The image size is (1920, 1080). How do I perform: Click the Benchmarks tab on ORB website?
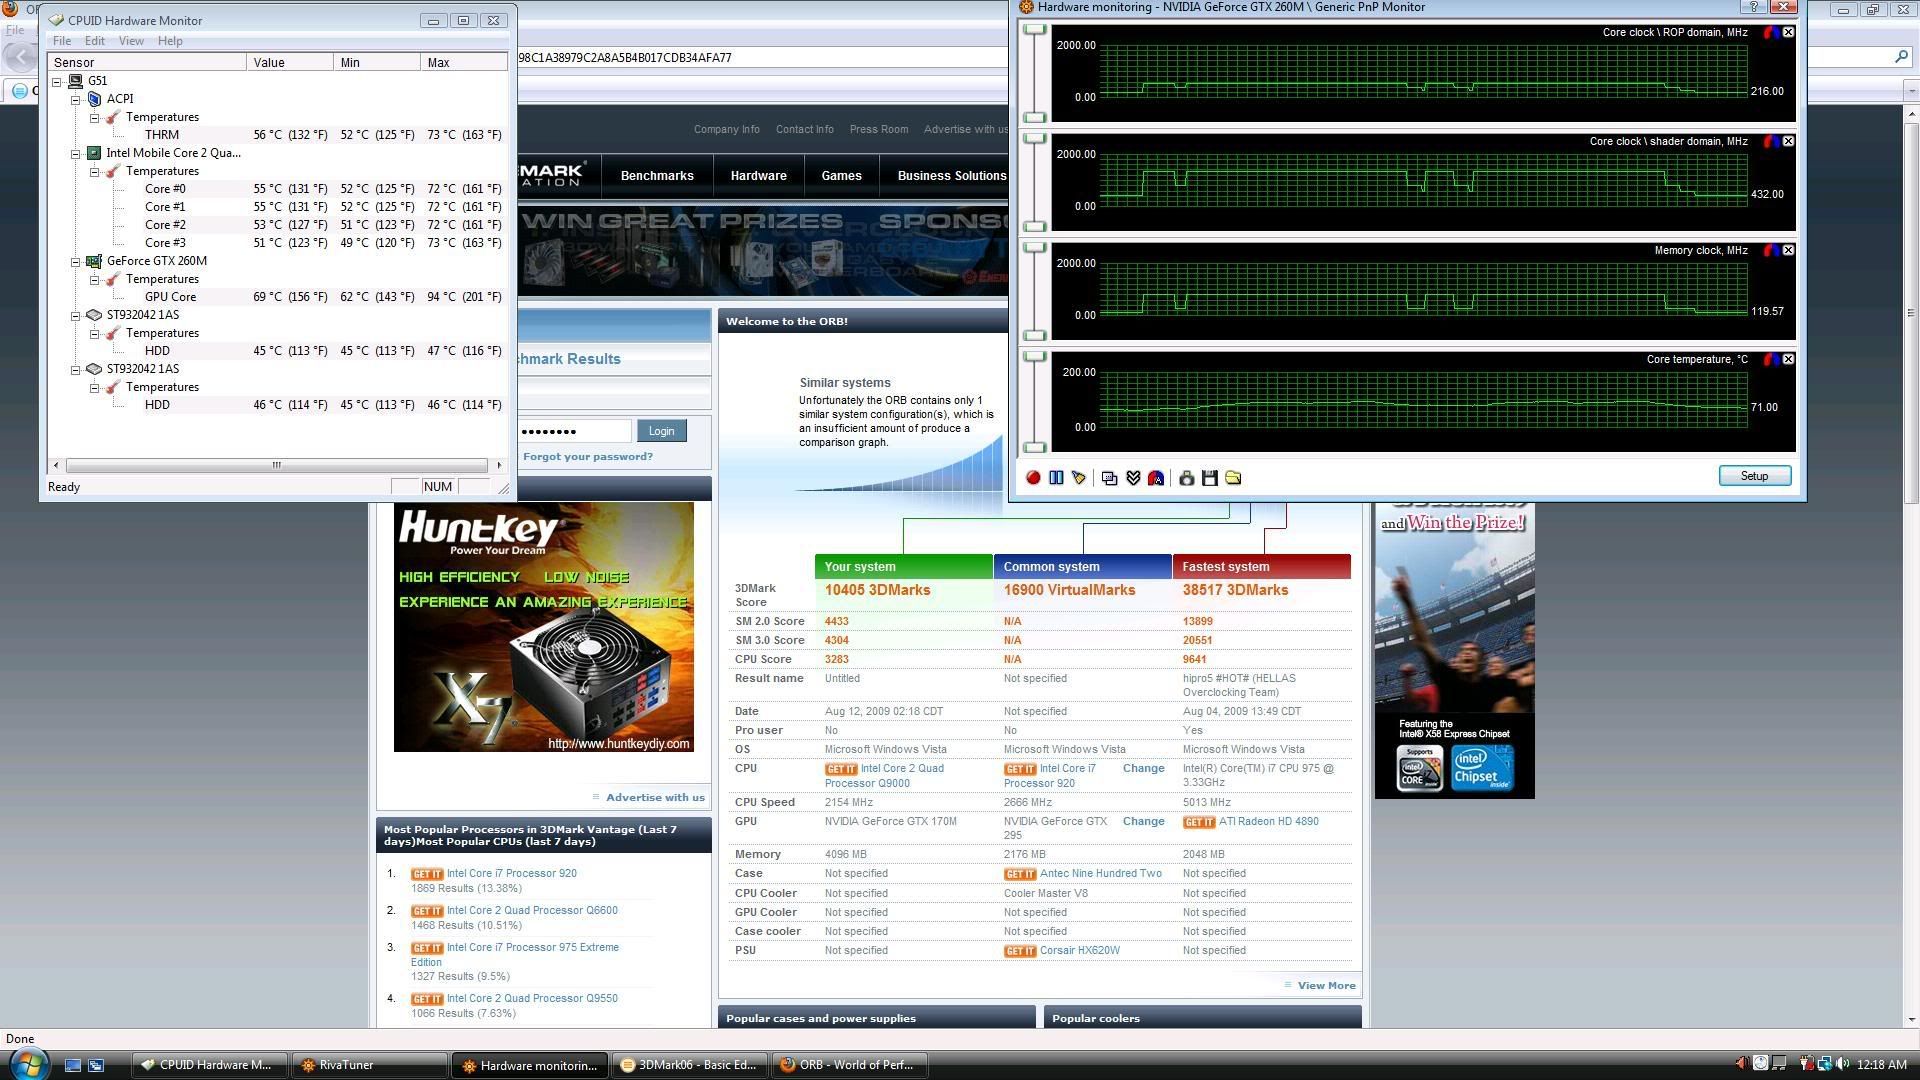(x=657, y=176)
